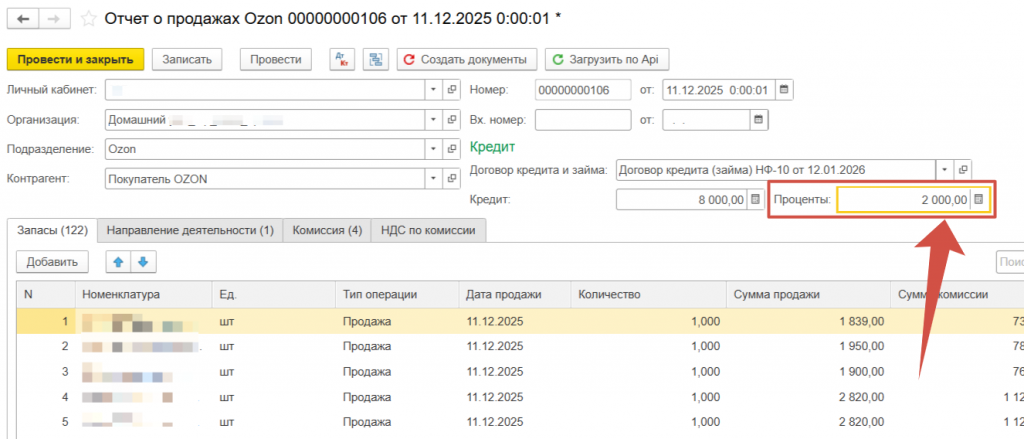Screen dimensions: 1024x439
Task: Expand the Организация dropdown list
Action: (433, 120)
